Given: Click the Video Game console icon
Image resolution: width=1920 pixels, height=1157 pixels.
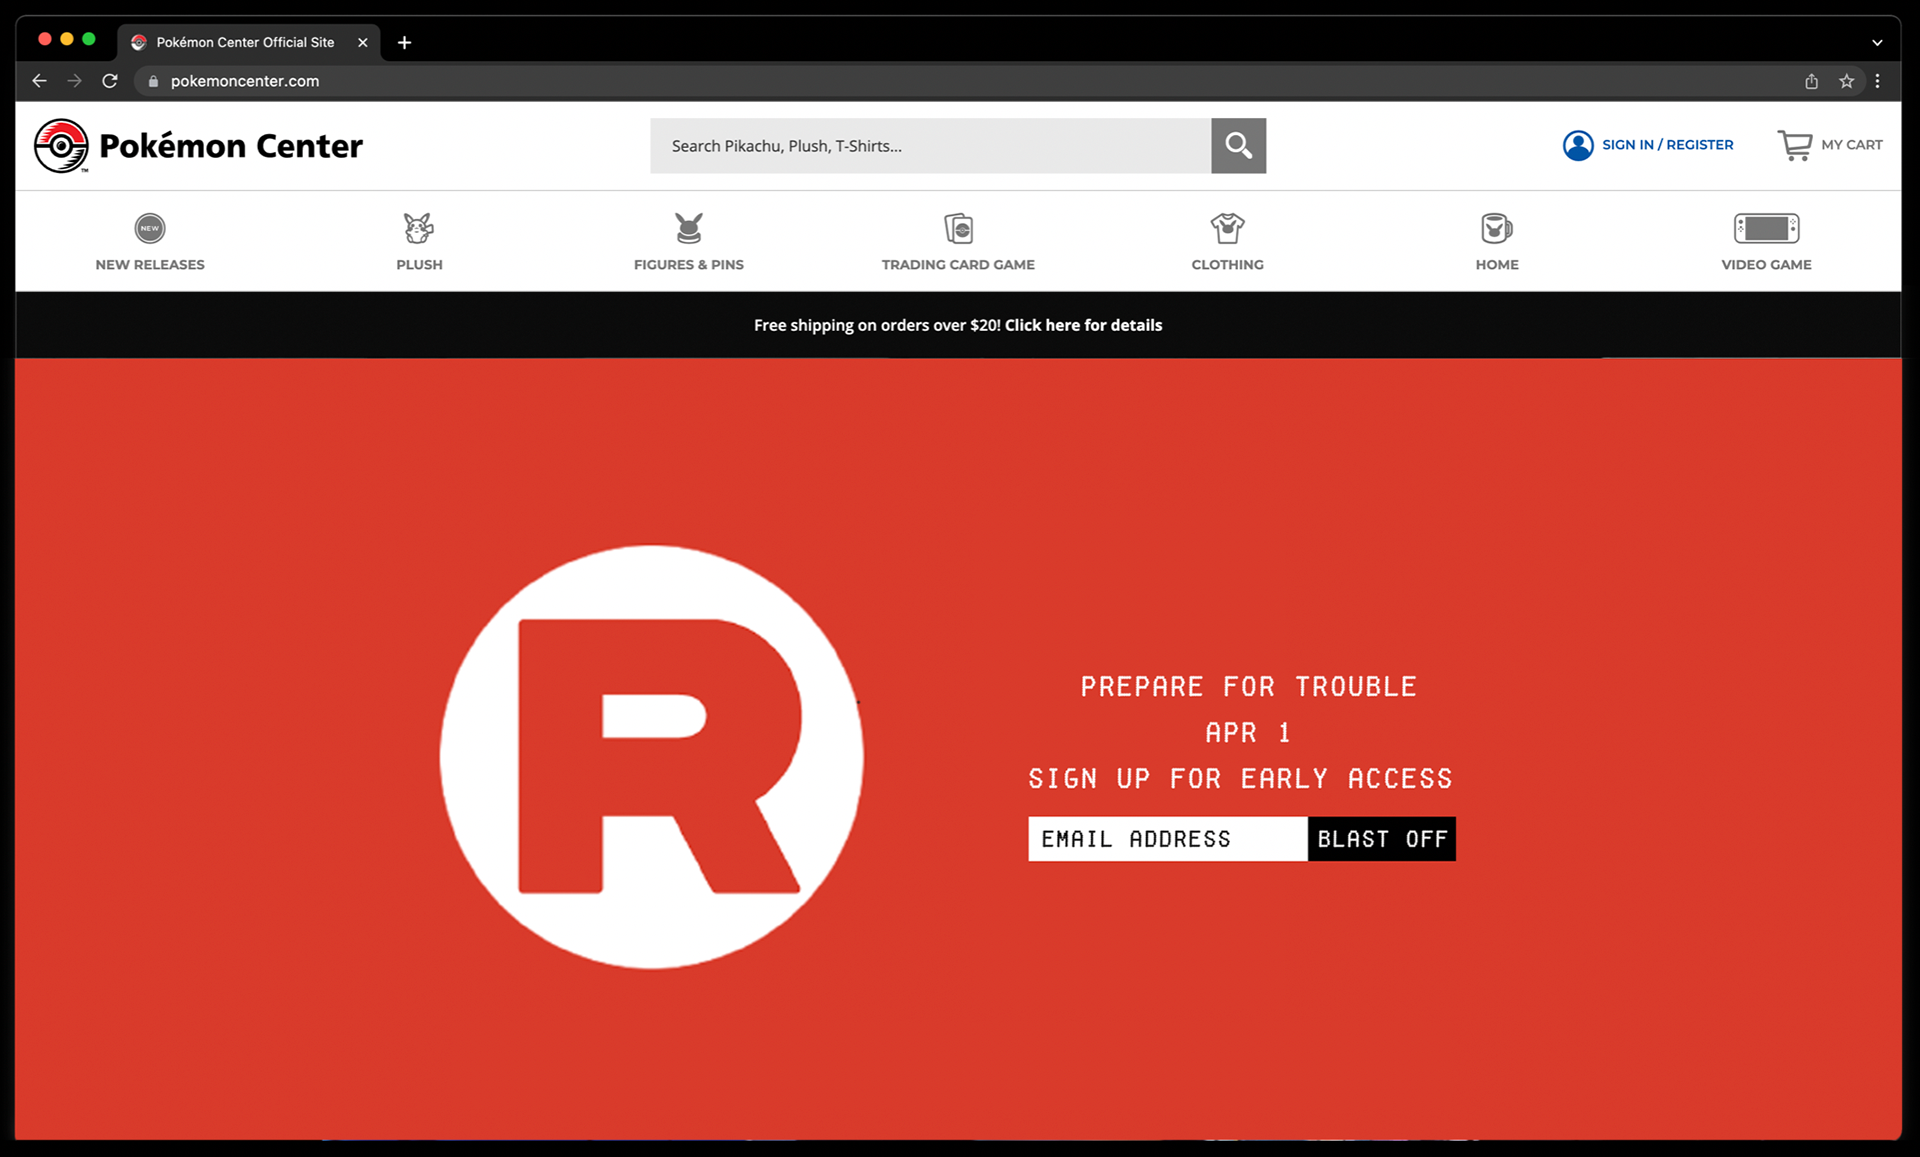Looking at the screenshot, I should [1766, 228].
